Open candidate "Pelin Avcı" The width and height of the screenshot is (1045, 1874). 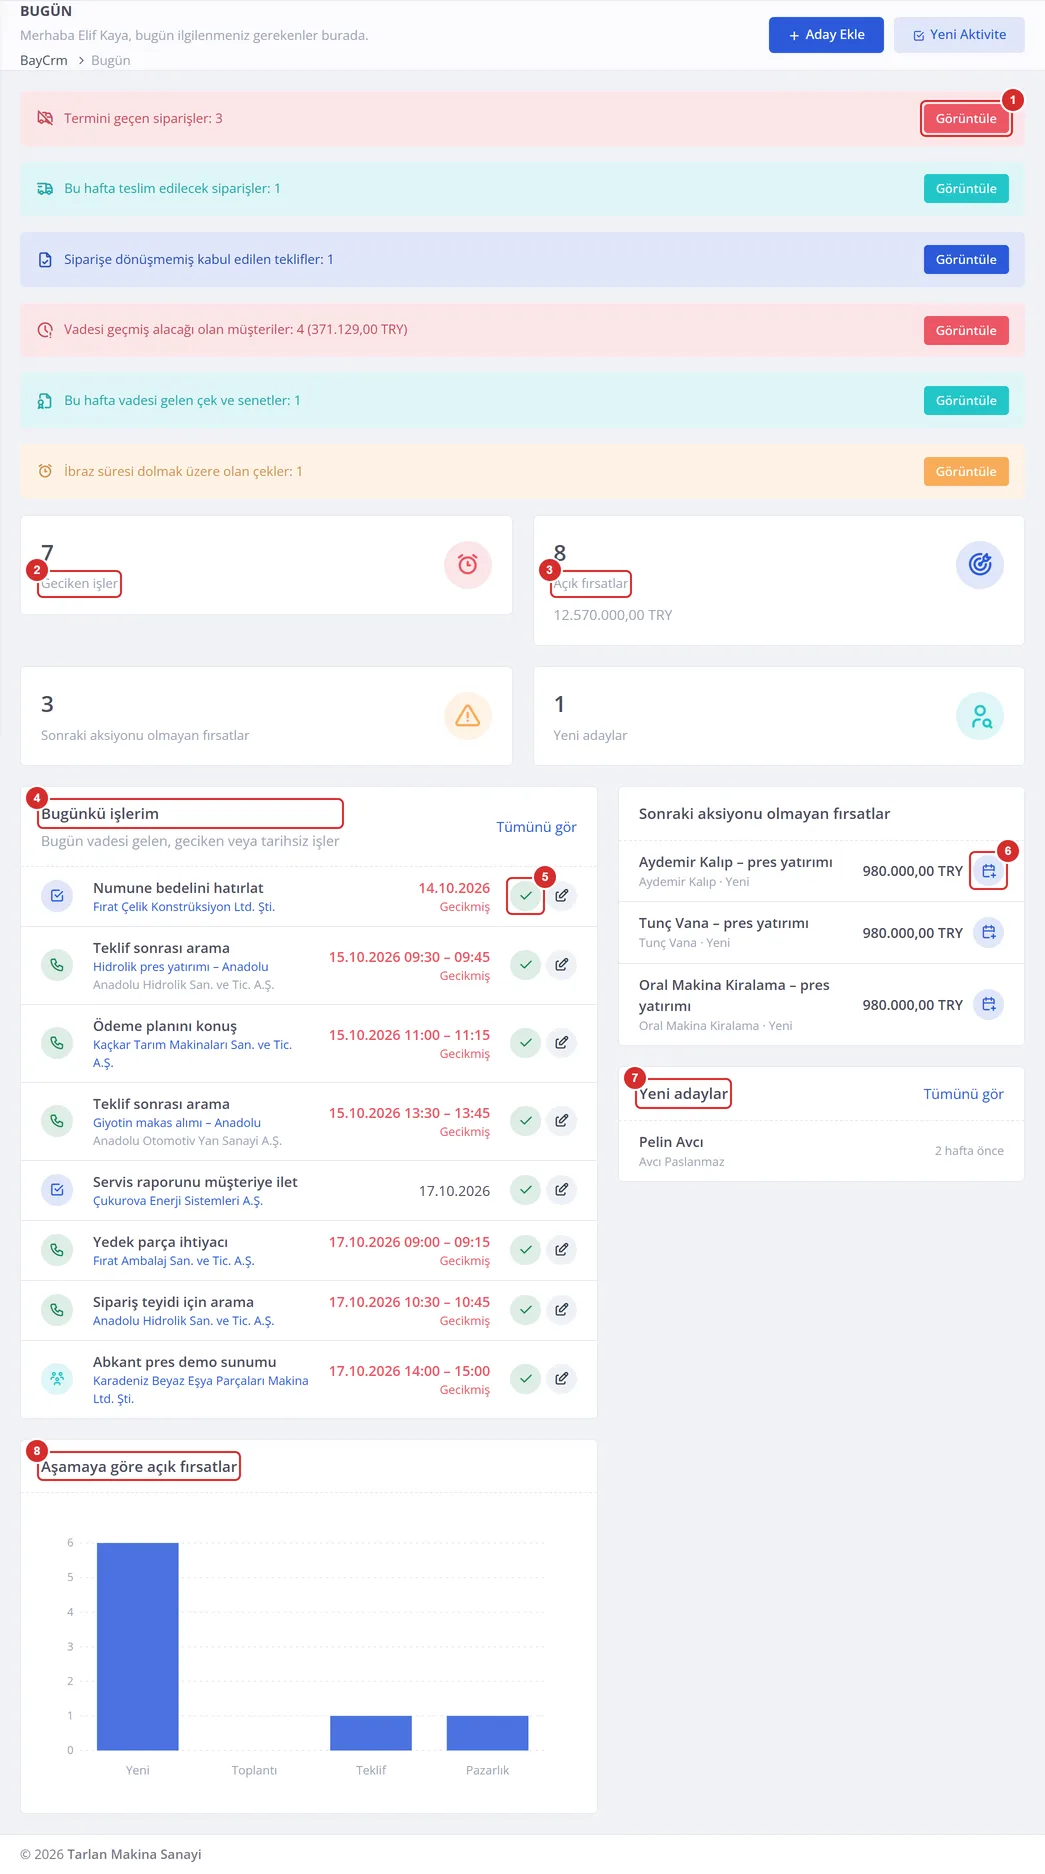(671, 1142)
